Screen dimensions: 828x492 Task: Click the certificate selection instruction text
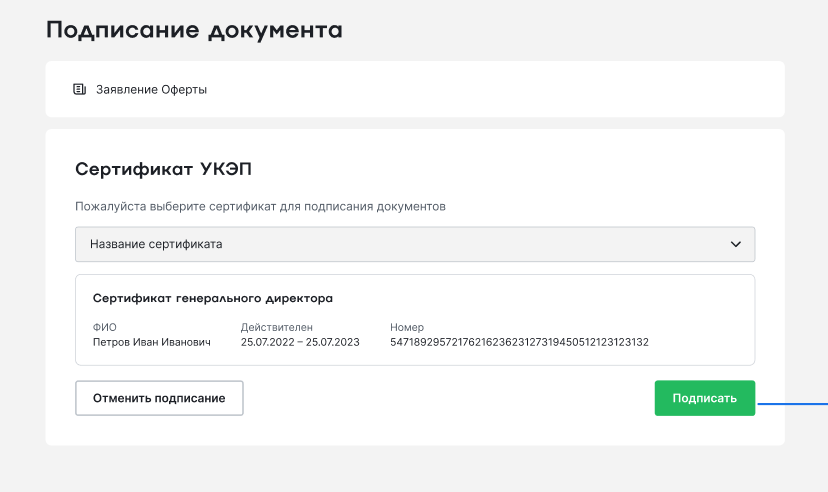[x=260, y=207]
